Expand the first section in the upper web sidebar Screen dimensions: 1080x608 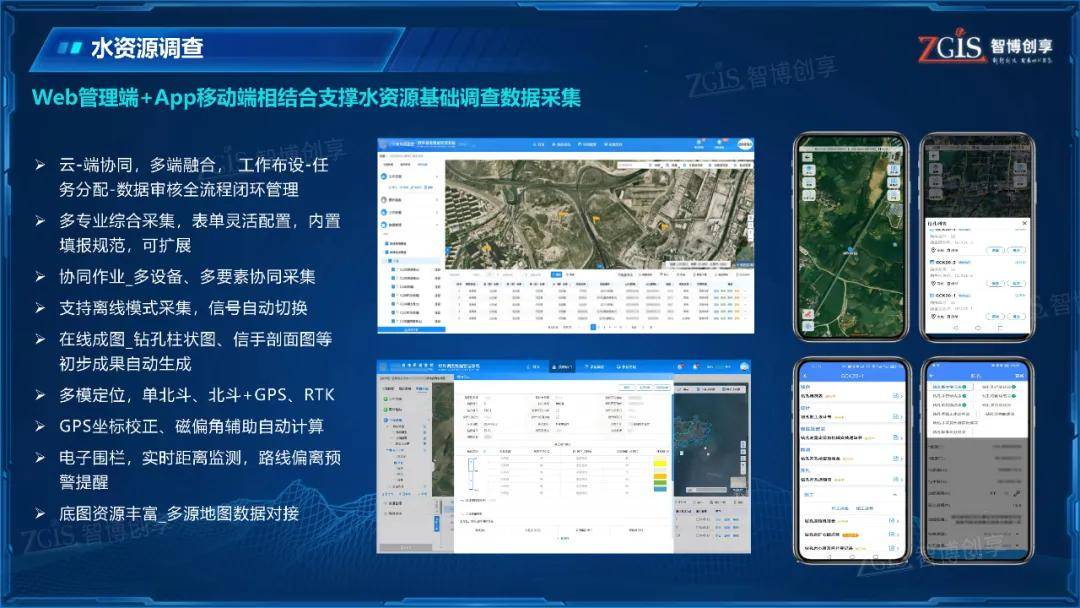pyautogui.click(x=437, y=176)
